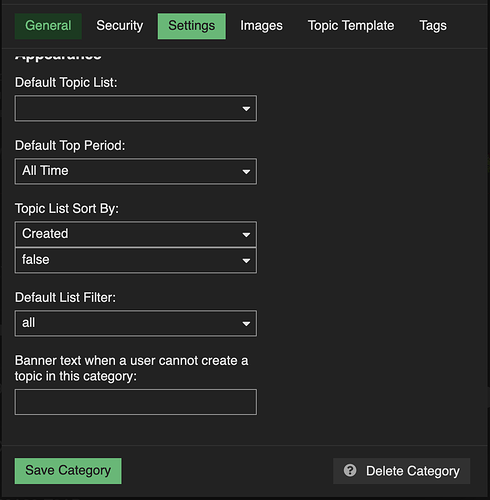Expand the Default Top Period dropdown
The height and width of the screenshot is (500, 490).
(x=136, y=171)
